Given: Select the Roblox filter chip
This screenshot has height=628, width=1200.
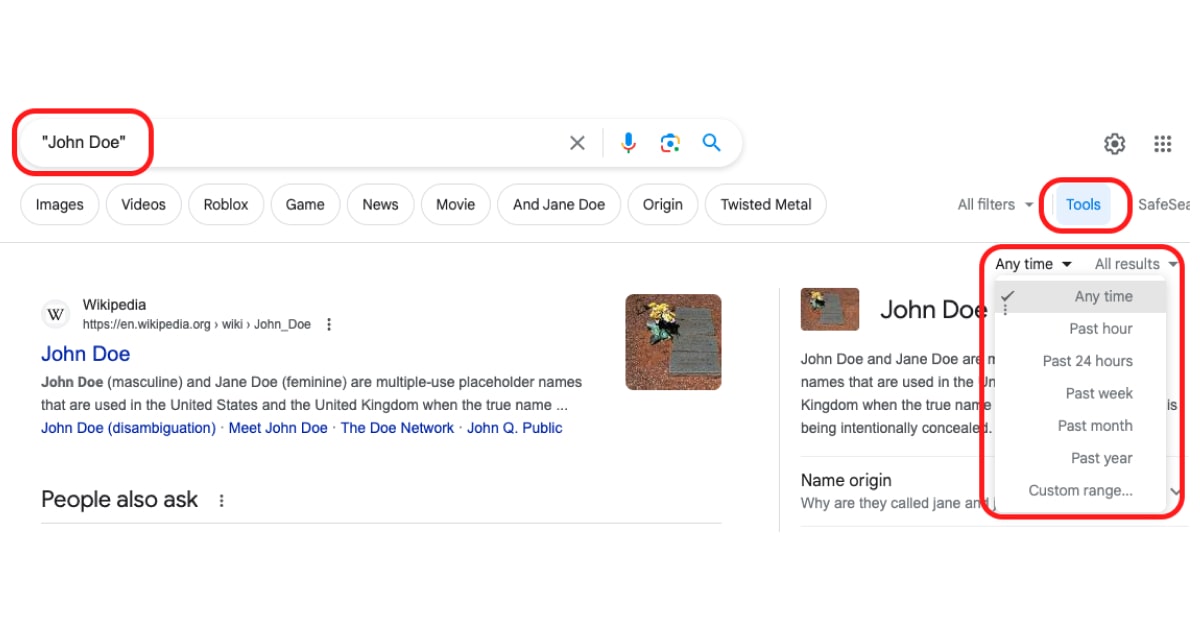Looking at the screenshot, I should pos(226,204).
